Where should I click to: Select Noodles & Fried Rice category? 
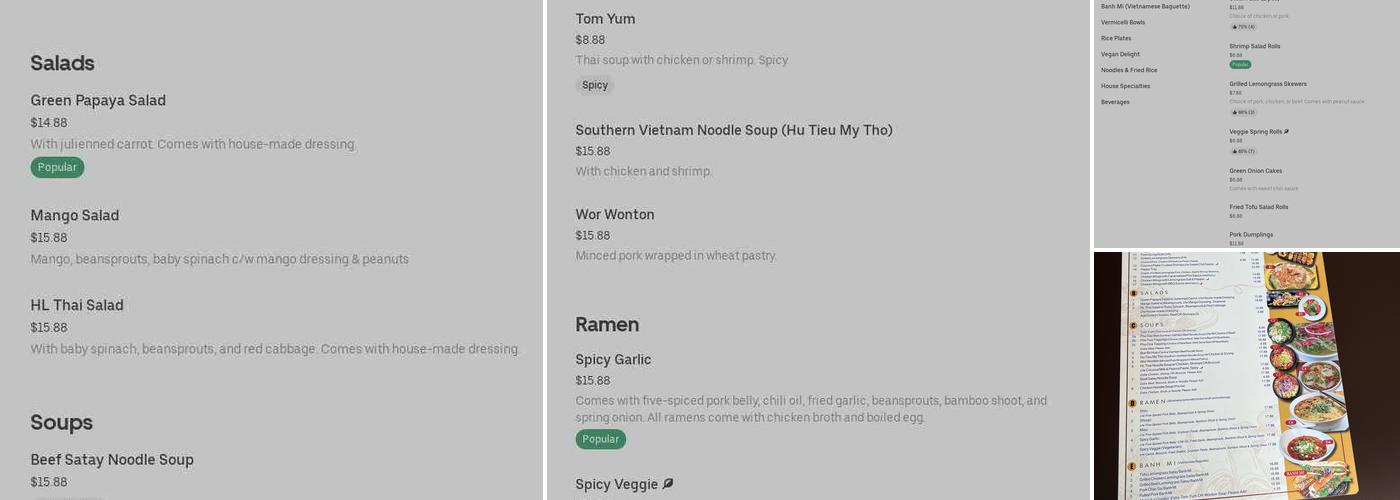tap(1129, 70)
